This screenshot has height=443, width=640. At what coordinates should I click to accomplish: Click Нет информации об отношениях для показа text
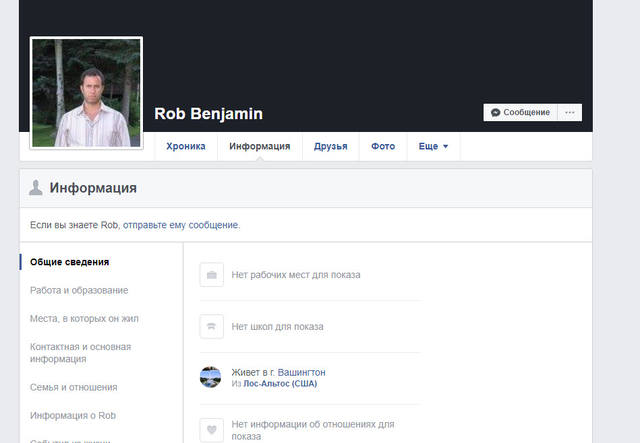313,430
